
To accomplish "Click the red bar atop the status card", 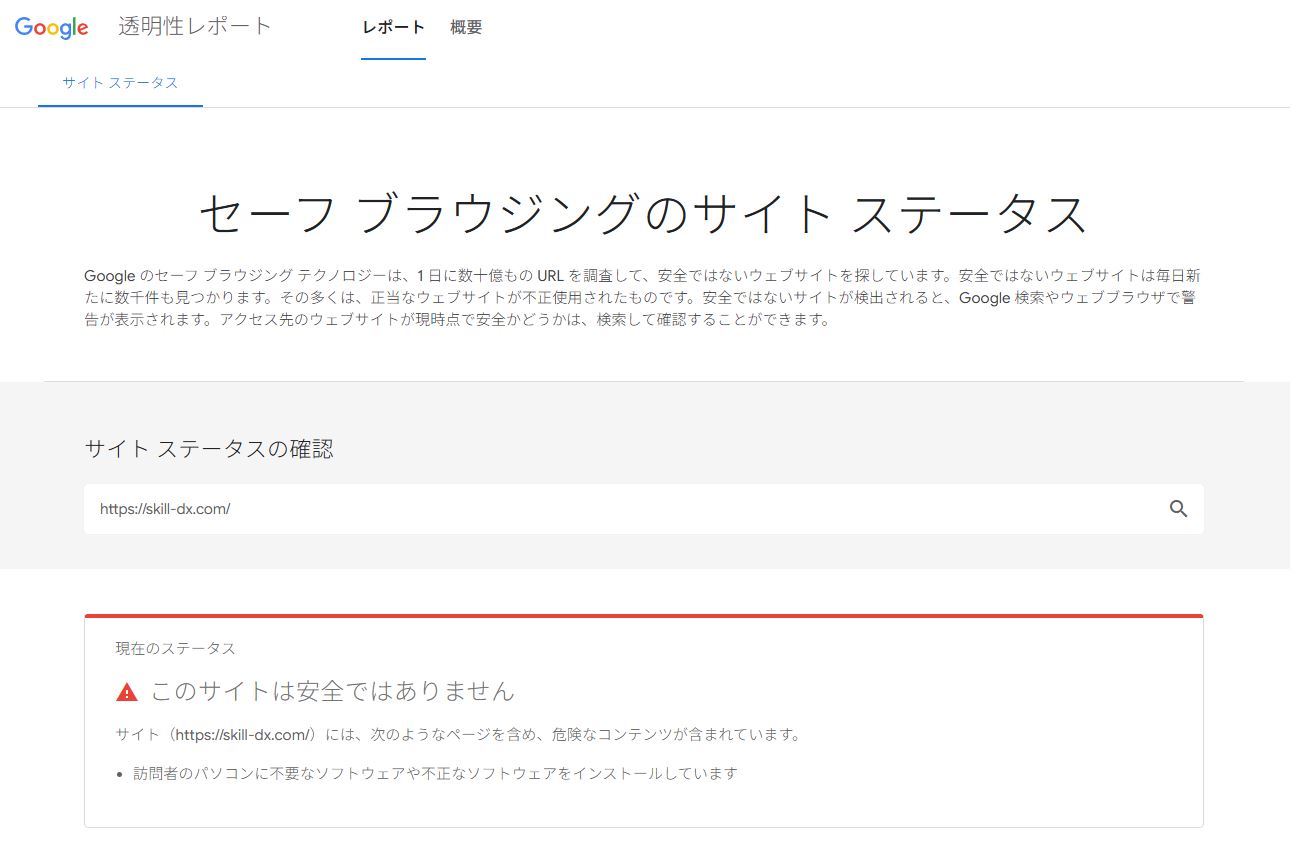I will click(643, 616).
